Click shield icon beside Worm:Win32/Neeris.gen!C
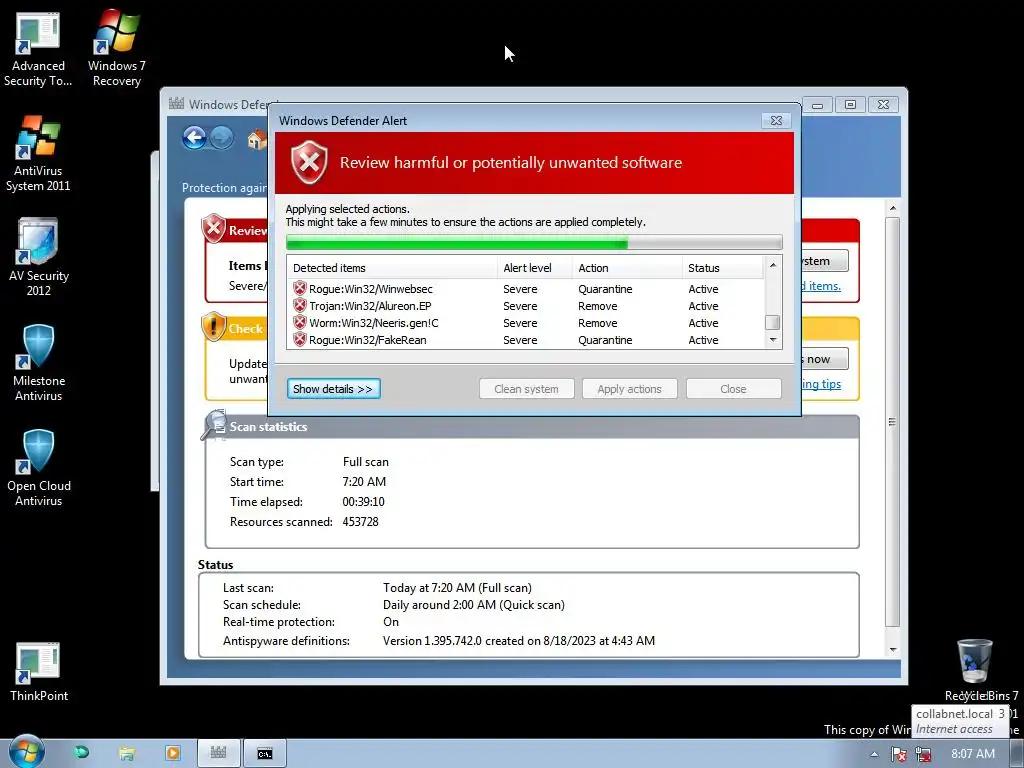1024x768 pixels. pos(300,322)
